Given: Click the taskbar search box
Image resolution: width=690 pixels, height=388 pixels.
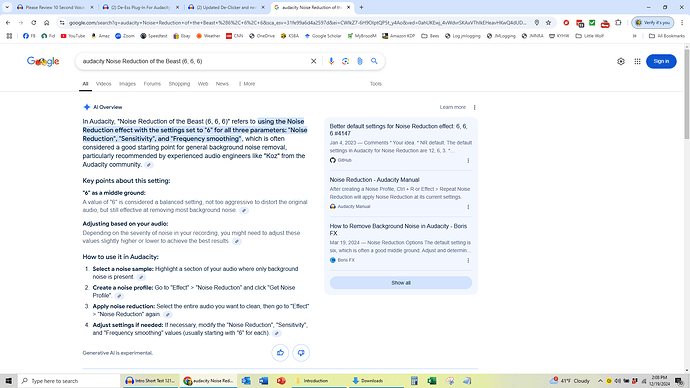Looking at the screenshot, I should click(69, 381).
